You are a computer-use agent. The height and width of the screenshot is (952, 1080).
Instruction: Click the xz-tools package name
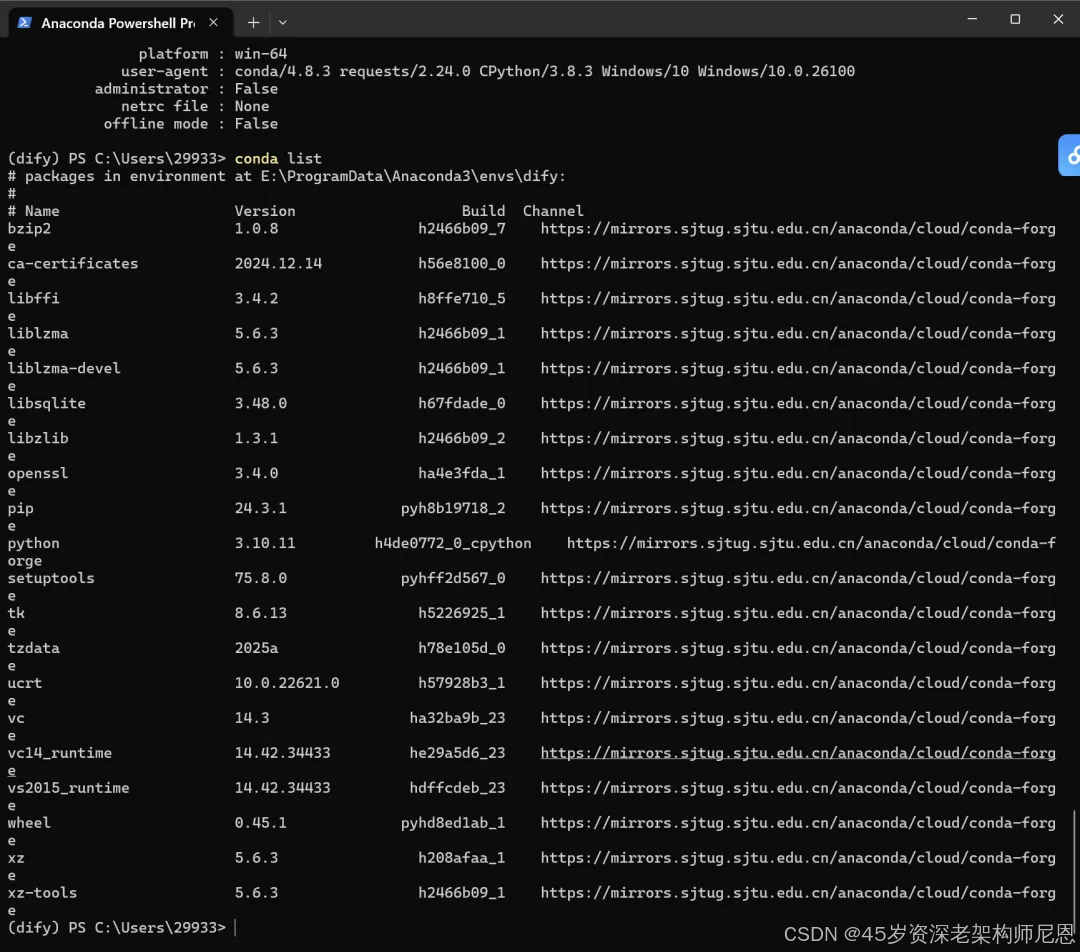[42, 893]
